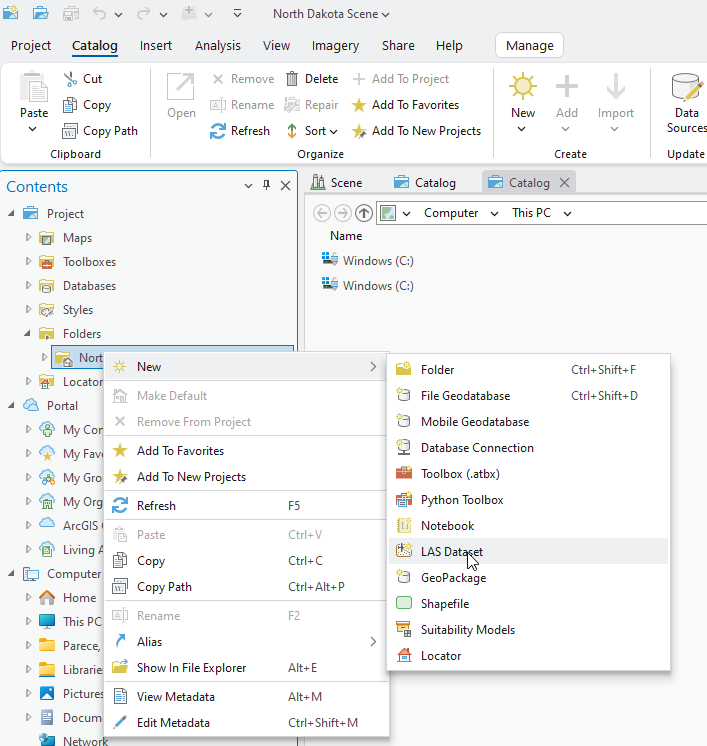Collapse the Folders node in Contents

pos(27,334)
